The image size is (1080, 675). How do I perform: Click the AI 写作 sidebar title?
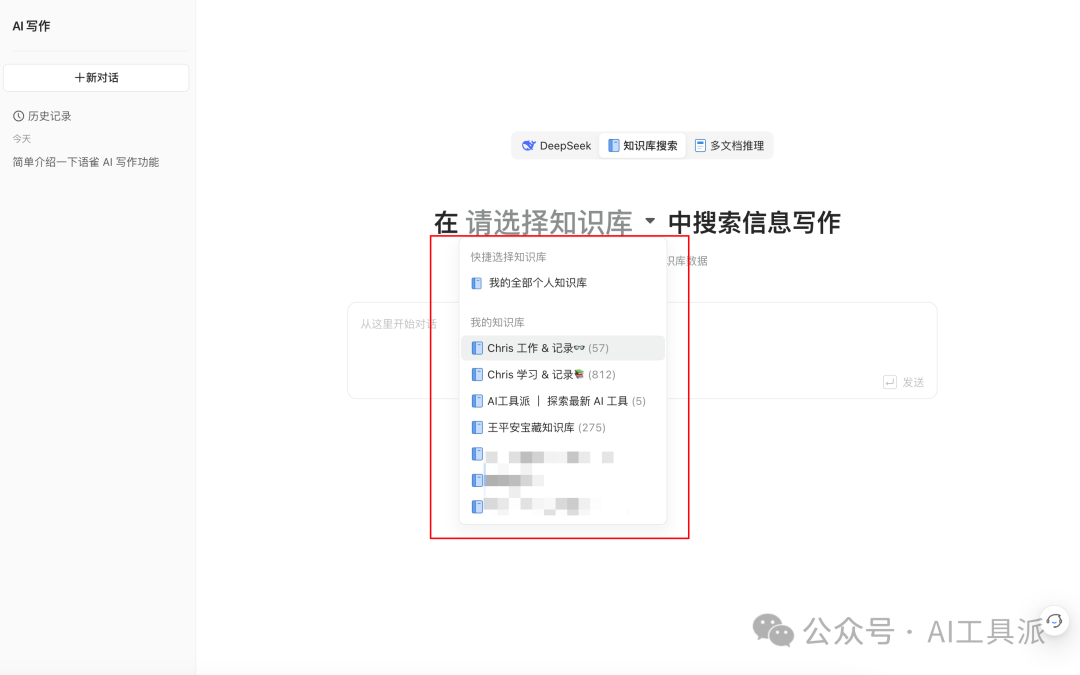coord(32,26)
